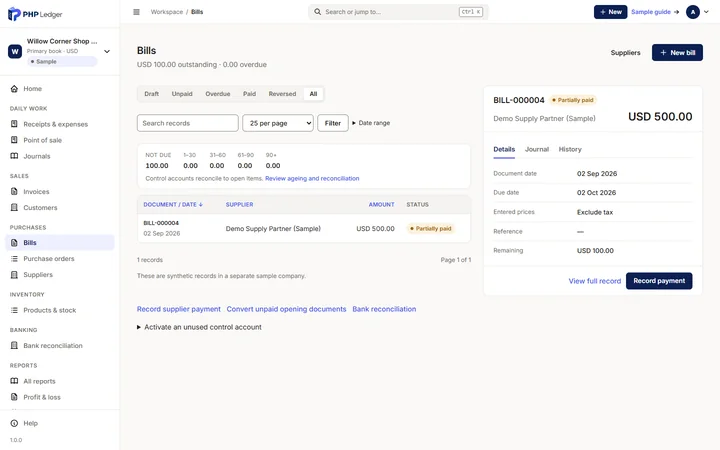This screenshot has width=720, height=450.
Task: Open the Bank reconciliation link below table
Action: [x=384, y=309]
